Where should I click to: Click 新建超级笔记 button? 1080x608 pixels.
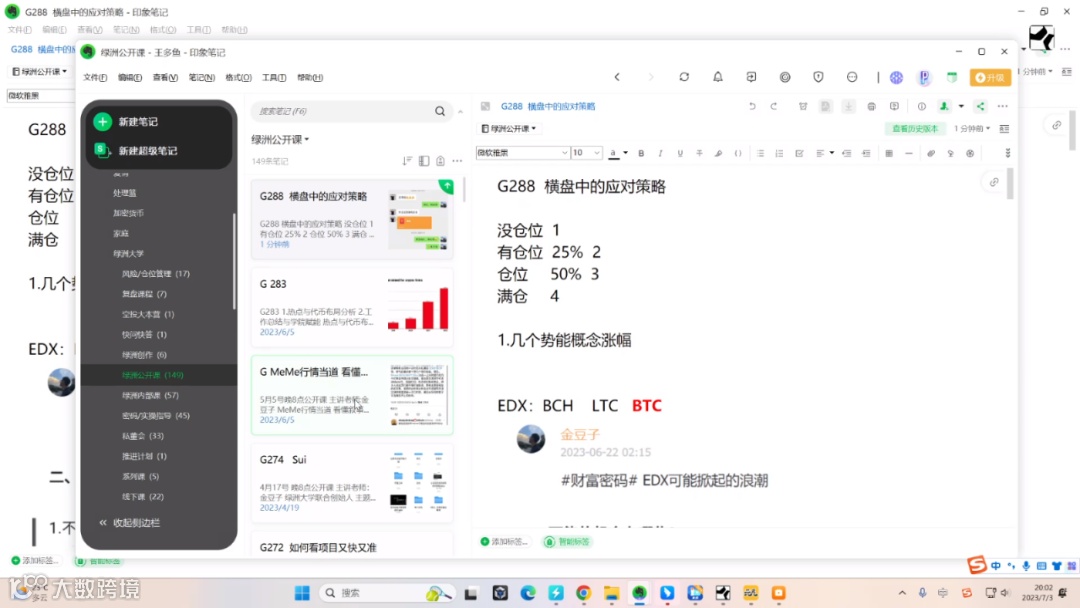coord(136,151)
